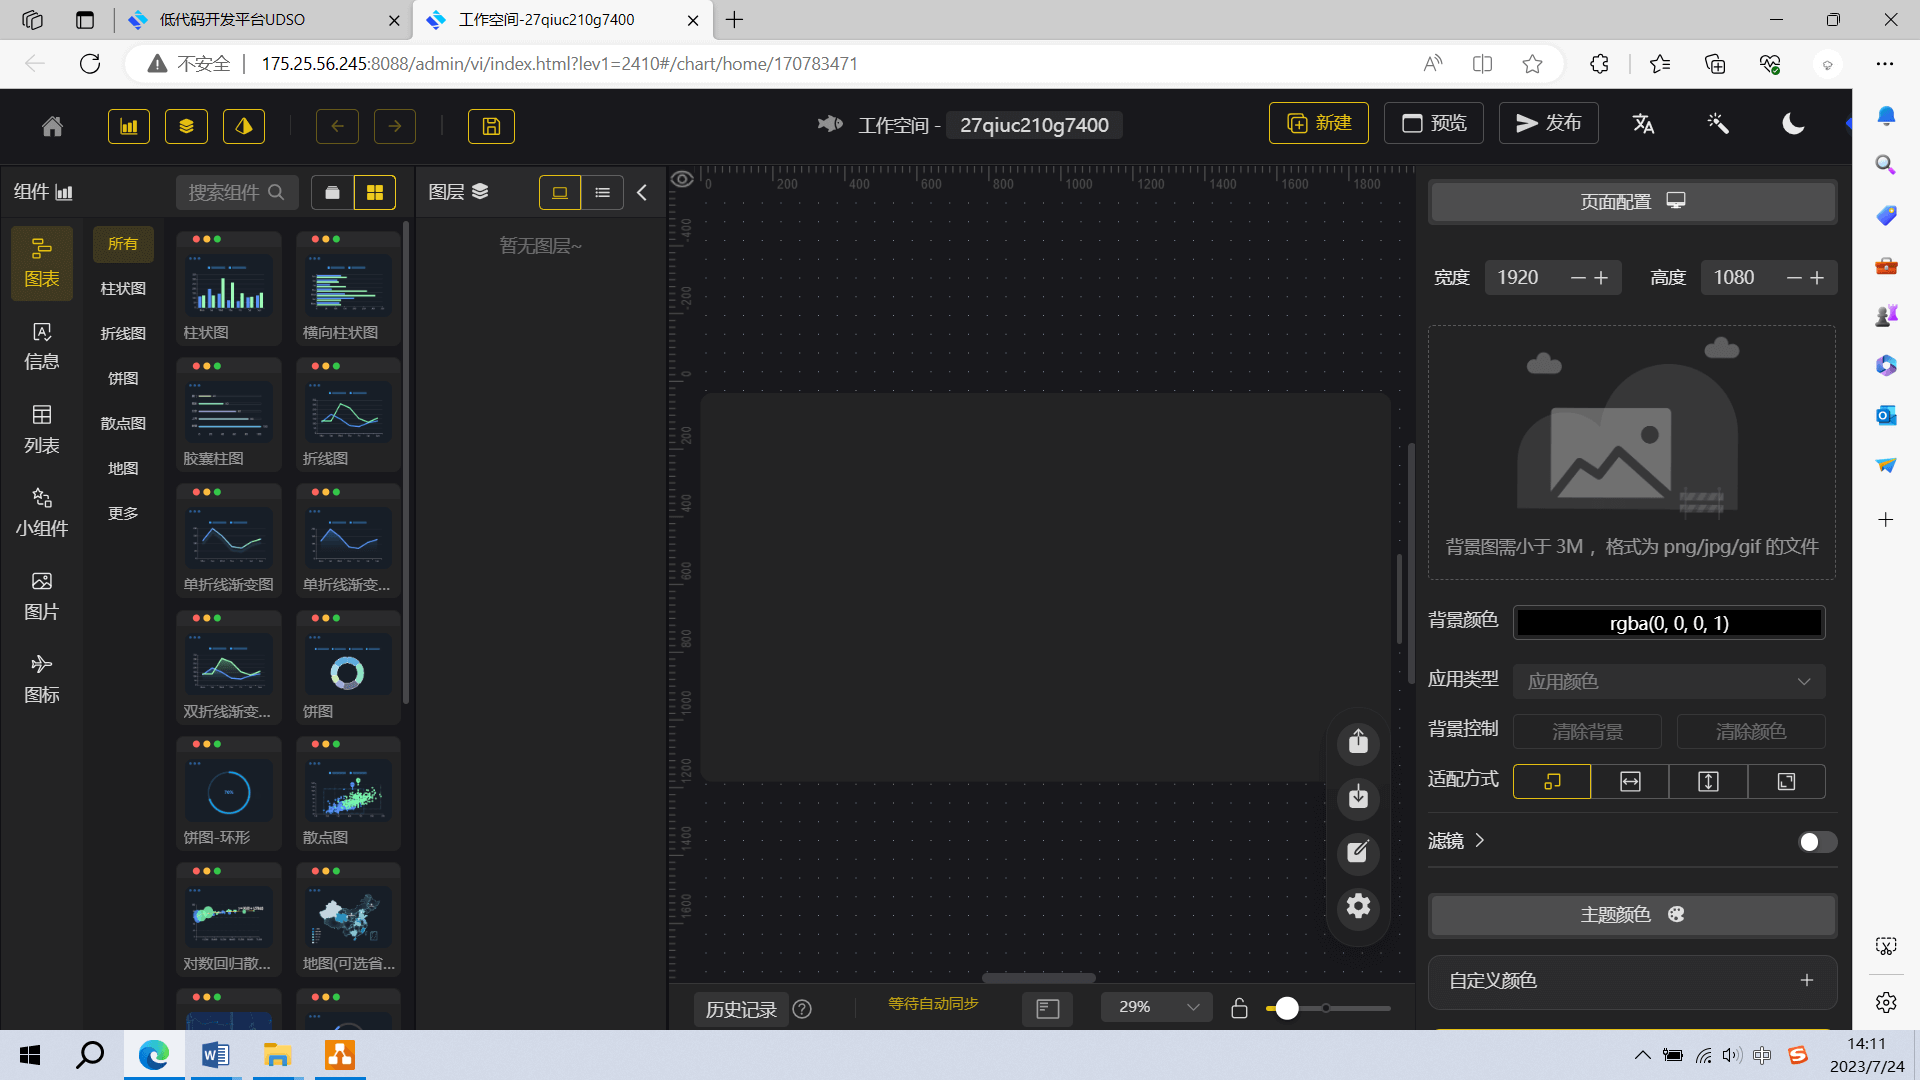Open the 29% zoom level dropdown
The width and height of the screenshot is (1920, 1080).
1156,1007
